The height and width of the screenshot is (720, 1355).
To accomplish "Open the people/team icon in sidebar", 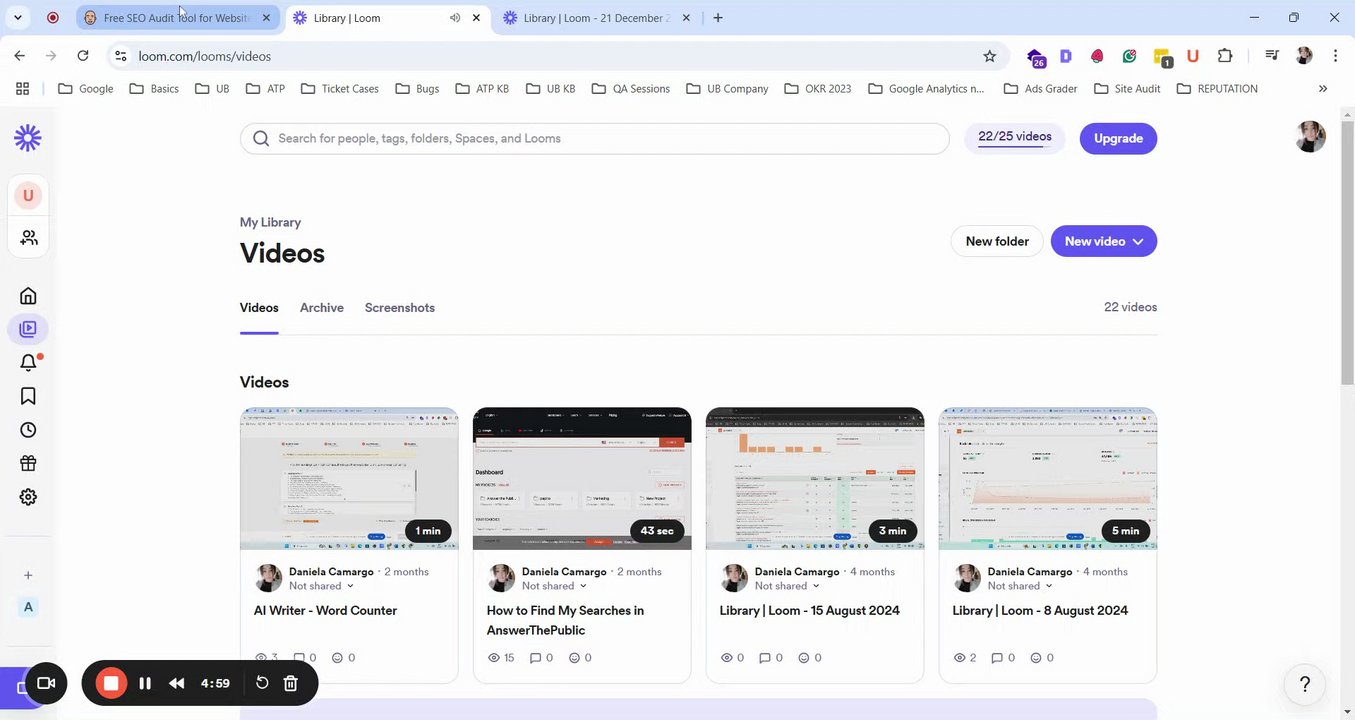I will [x=28, y=238].
